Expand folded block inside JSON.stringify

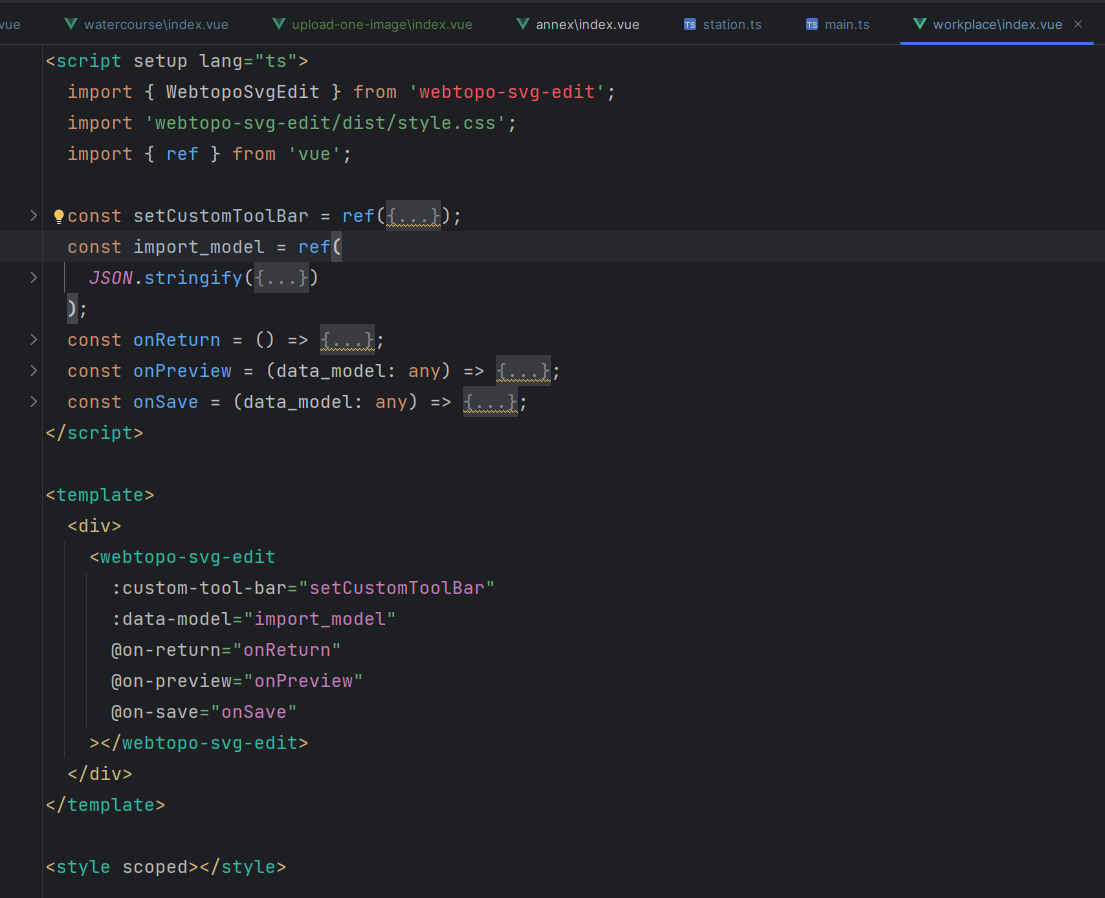(x=281, y=278)
